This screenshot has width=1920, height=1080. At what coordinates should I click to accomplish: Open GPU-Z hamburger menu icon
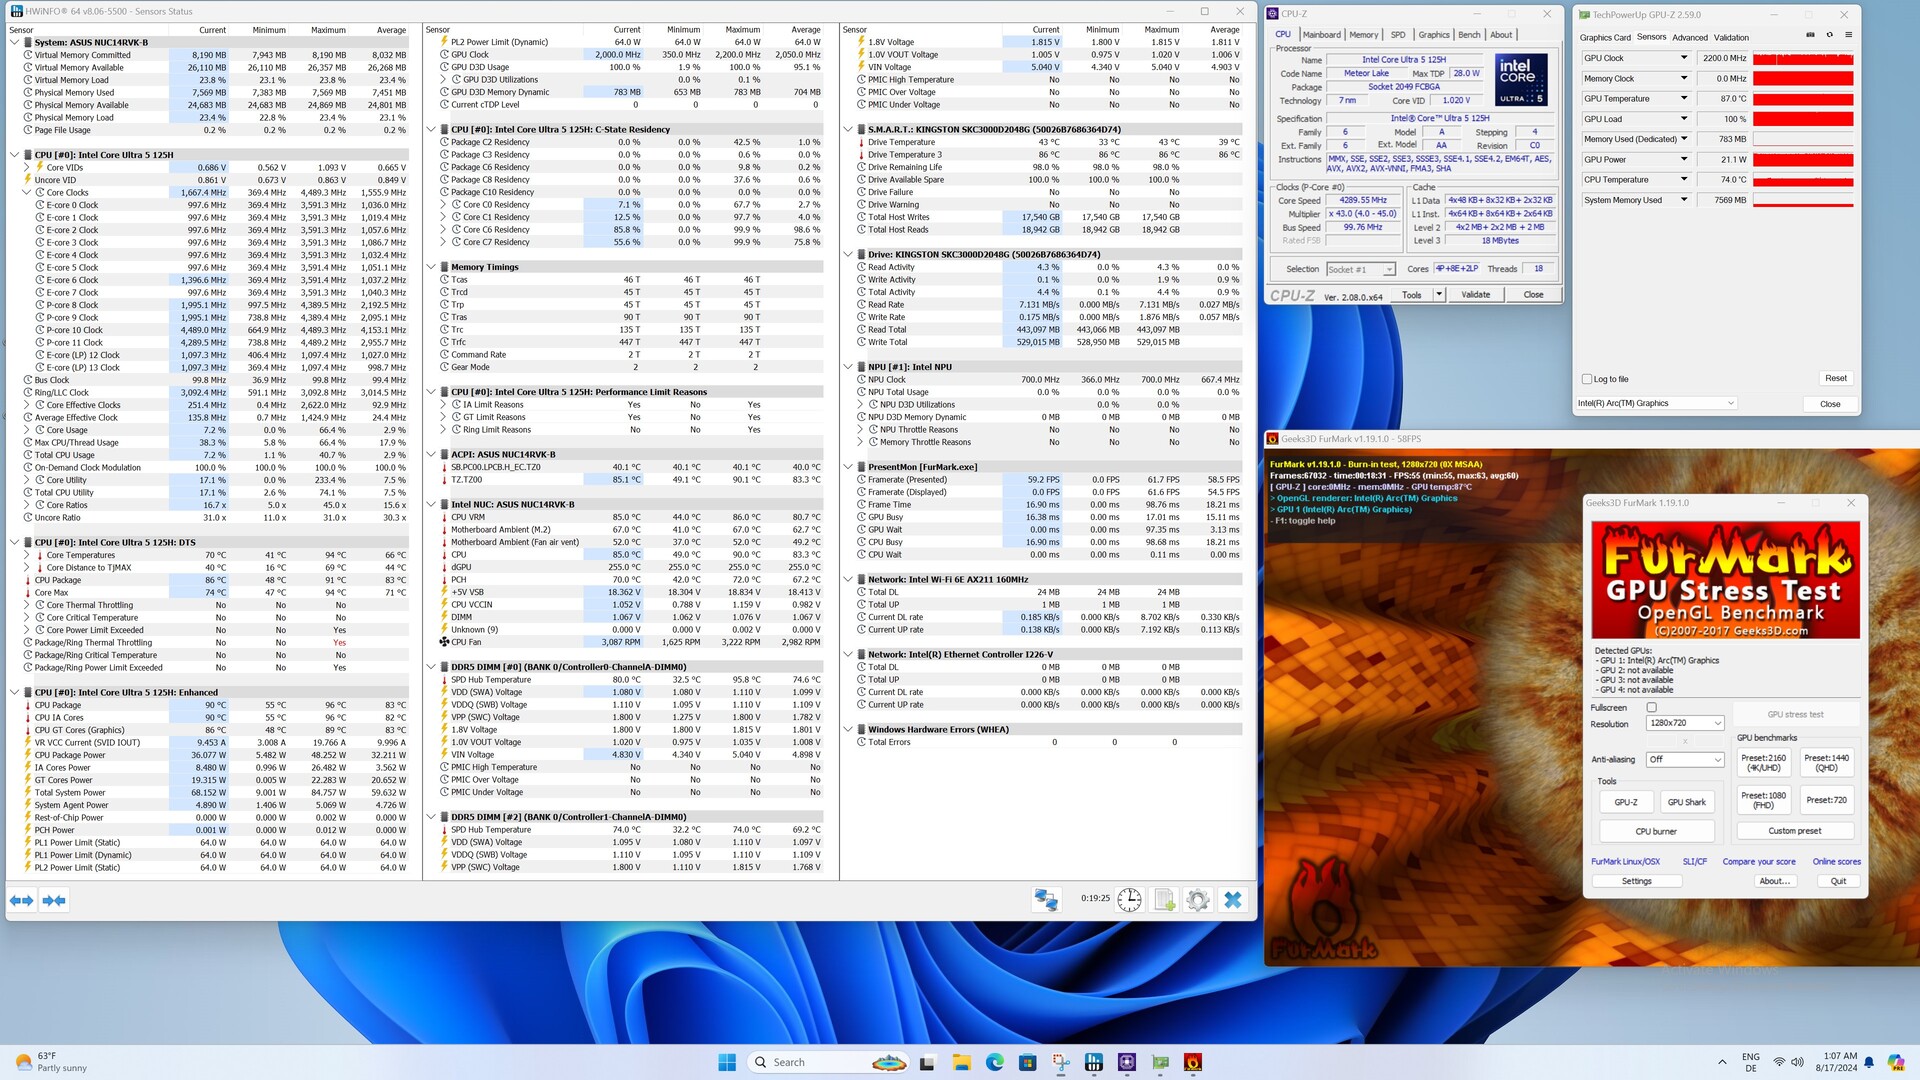[1848, 35]
